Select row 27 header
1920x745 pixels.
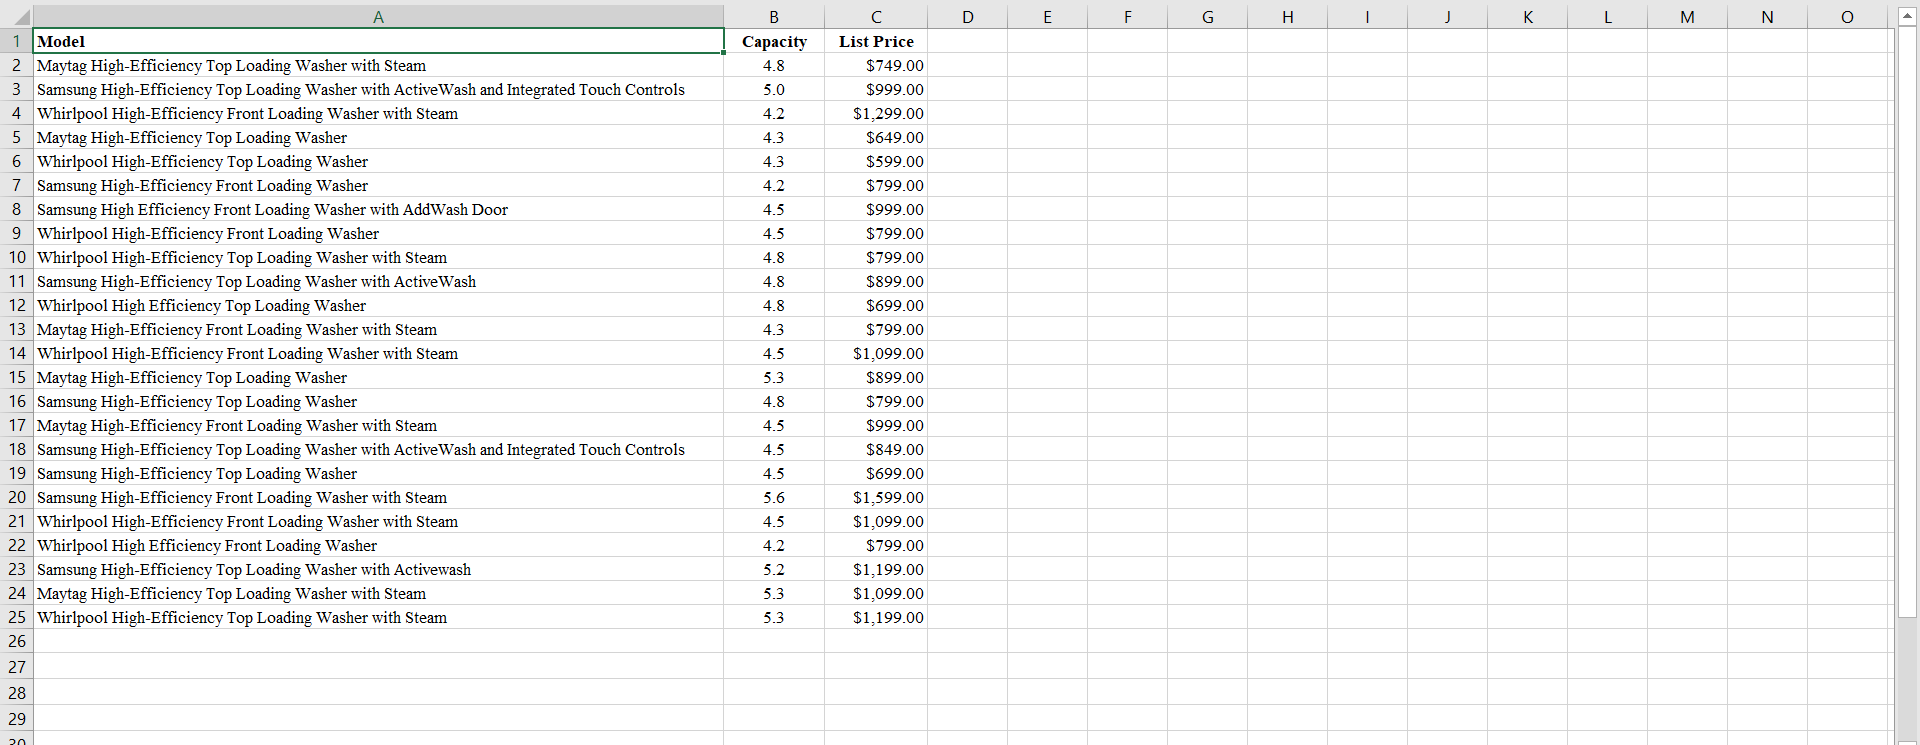17,667
